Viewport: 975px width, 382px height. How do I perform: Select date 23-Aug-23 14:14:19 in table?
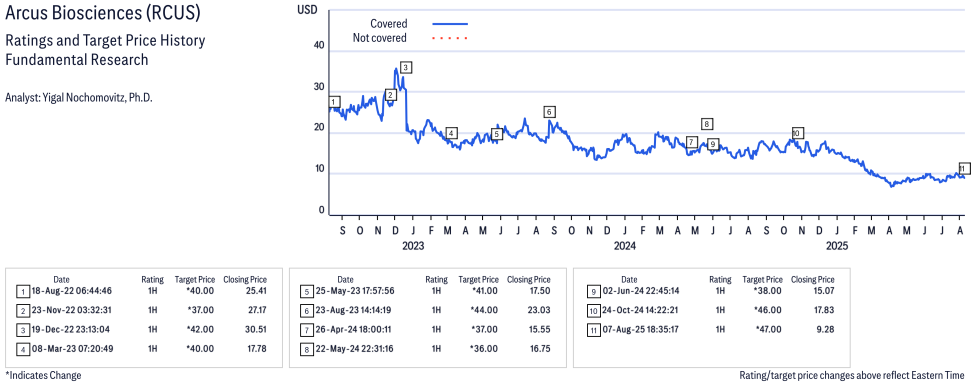353,309
